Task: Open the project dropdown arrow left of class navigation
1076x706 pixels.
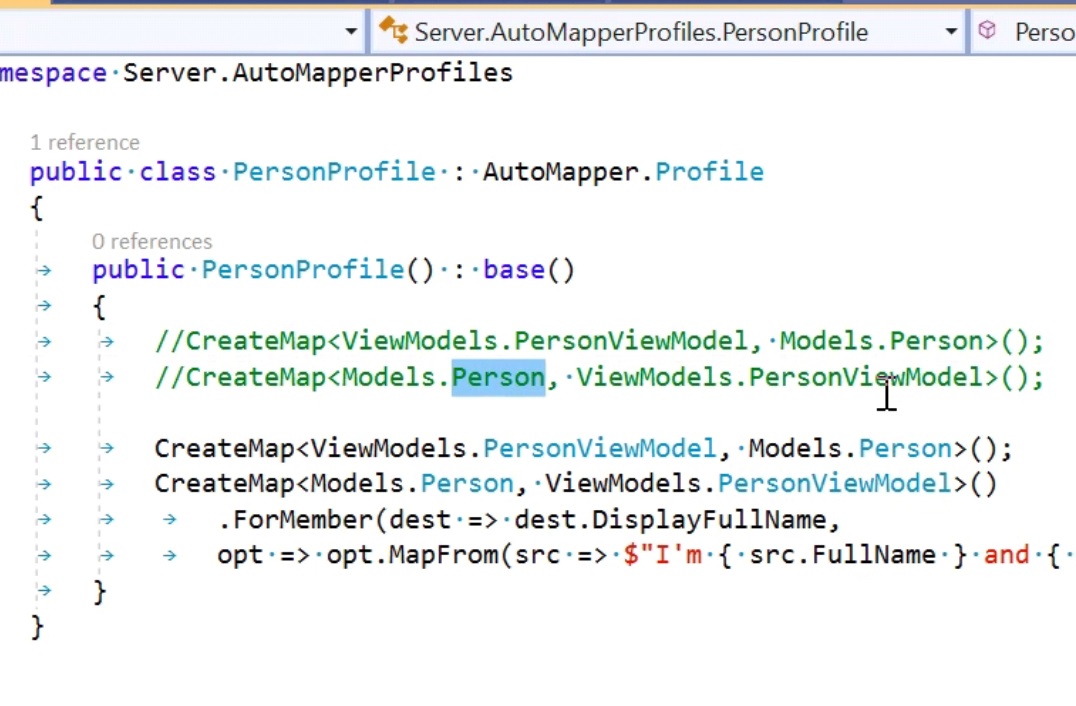Action: click(x=351, y=32)
